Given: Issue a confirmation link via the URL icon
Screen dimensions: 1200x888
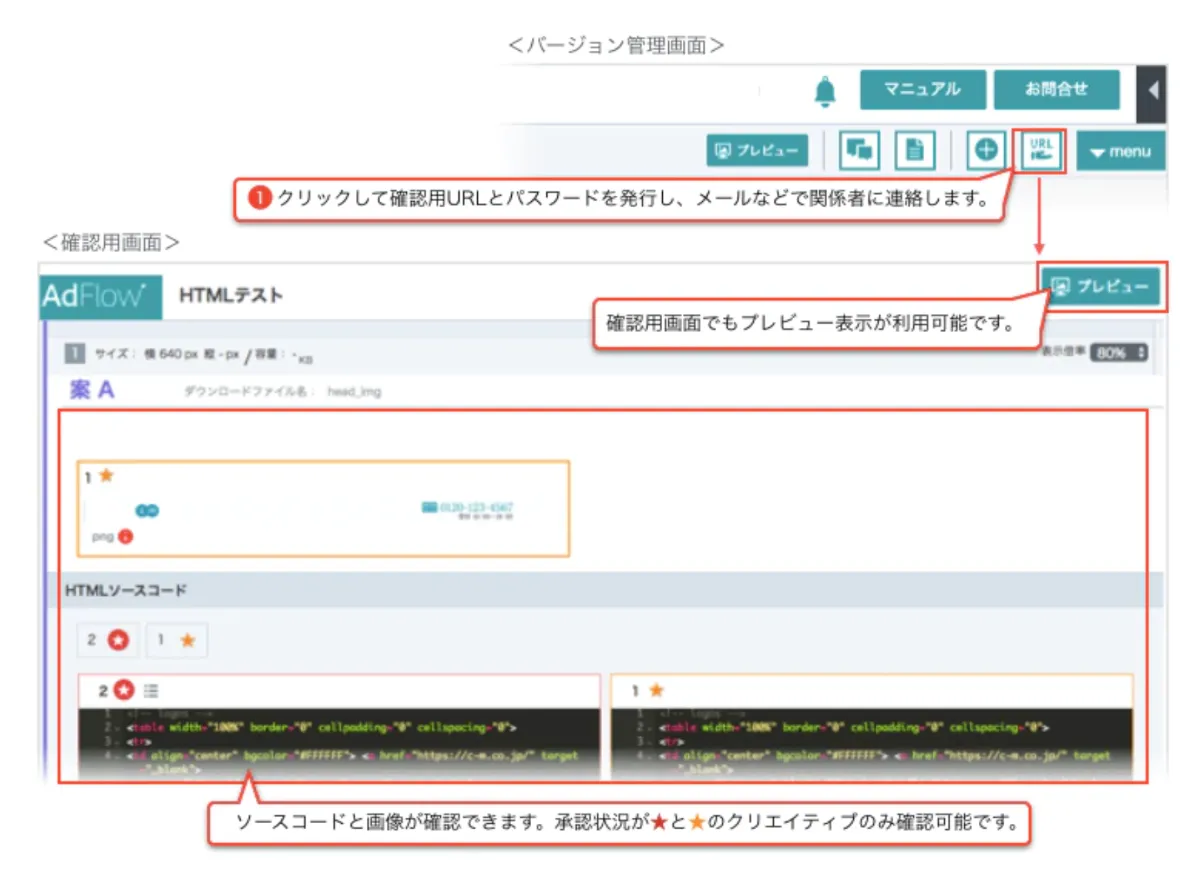Looking at the screenshot, I should click(1040, 151).
